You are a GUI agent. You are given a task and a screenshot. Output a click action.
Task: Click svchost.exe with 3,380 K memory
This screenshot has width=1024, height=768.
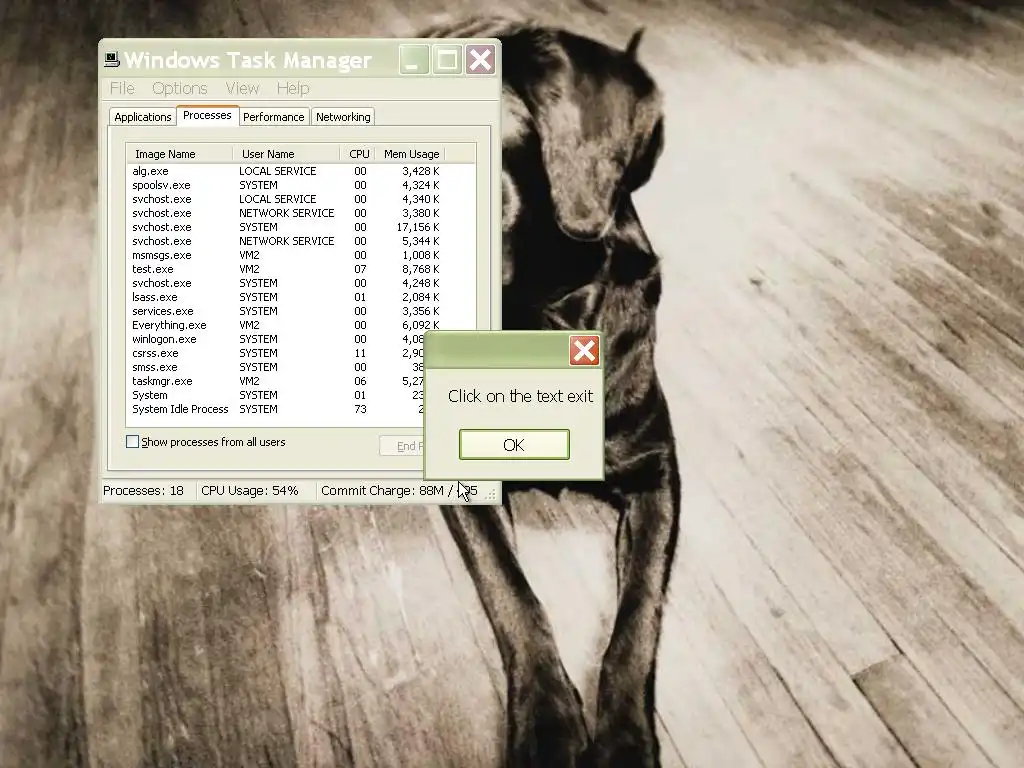(286, 214)
